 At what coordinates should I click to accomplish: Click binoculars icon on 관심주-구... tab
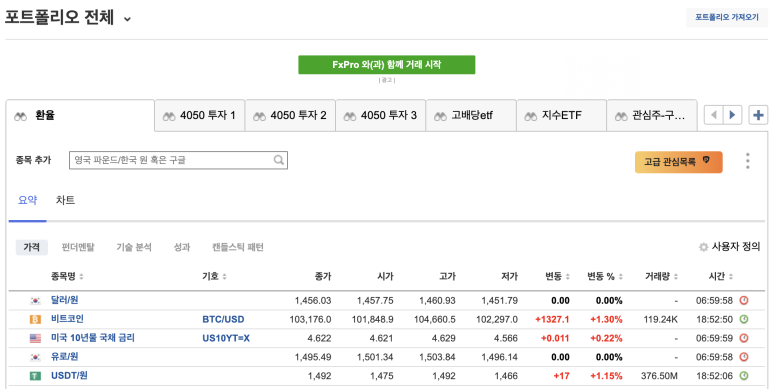point(621,117)
